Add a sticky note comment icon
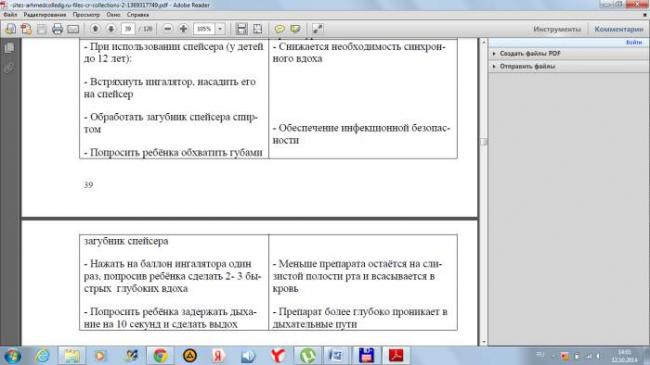This screenshot has height=365, width=650. click(x=280, y=29)
